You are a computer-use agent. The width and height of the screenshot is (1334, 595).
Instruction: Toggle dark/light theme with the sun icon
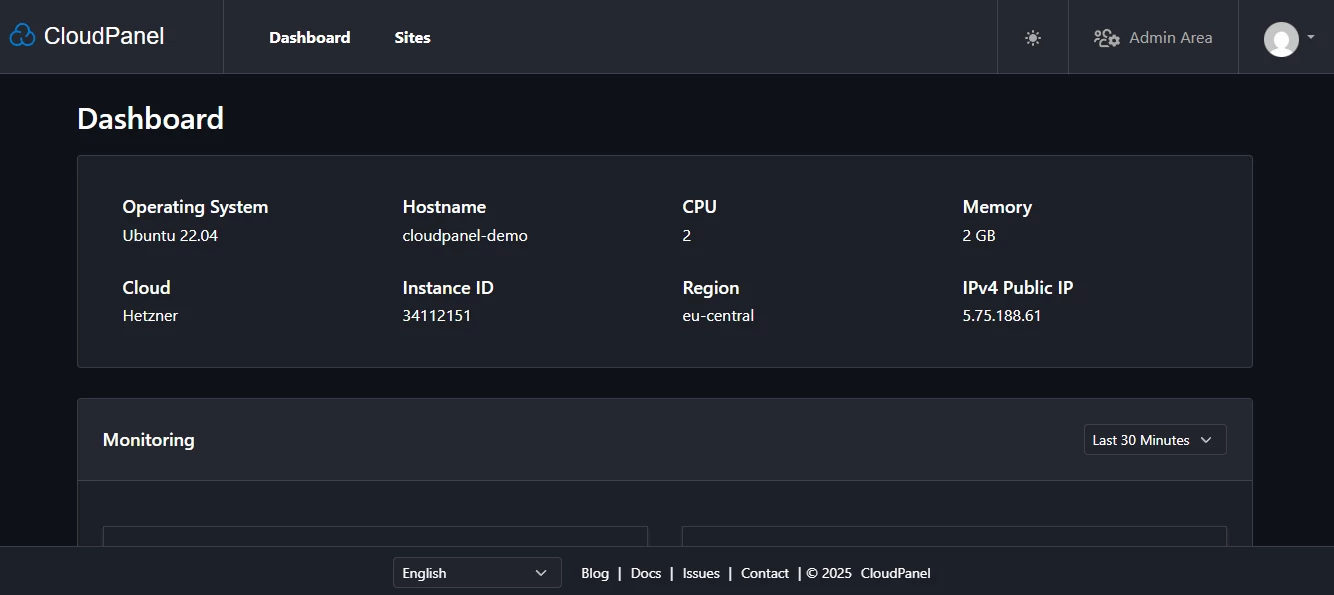(1032, 38)
